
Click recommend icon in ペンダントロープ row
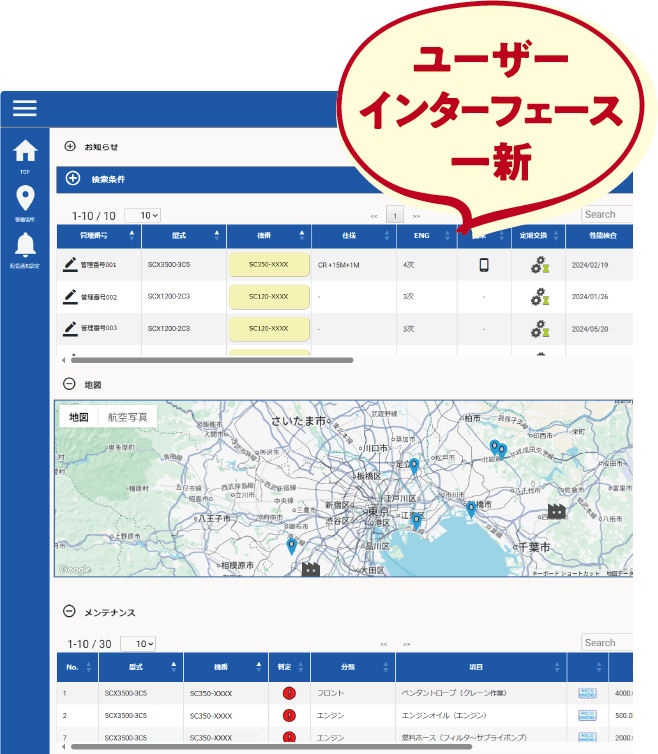pyautogui.click(x=587, y=693)
